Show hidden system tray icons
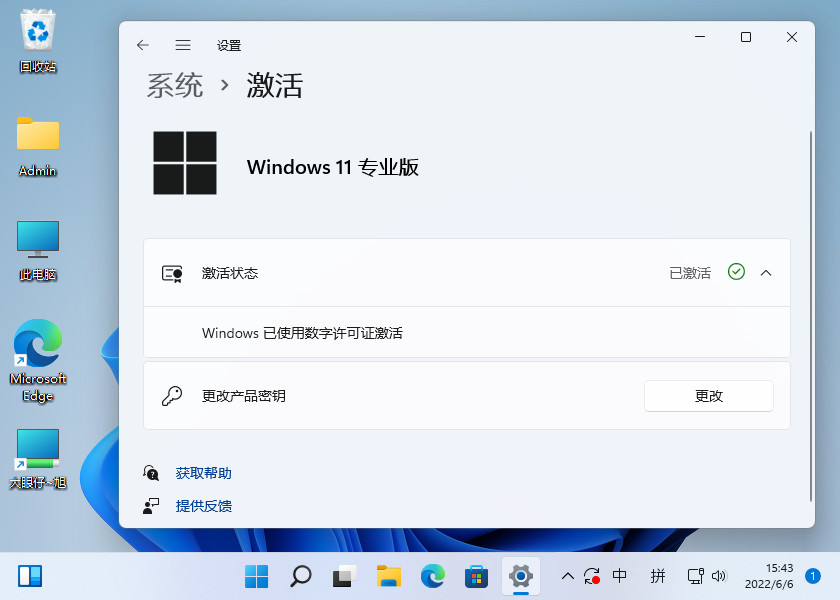The height and width of the screenshot is (600, 840). coord(568,576)
